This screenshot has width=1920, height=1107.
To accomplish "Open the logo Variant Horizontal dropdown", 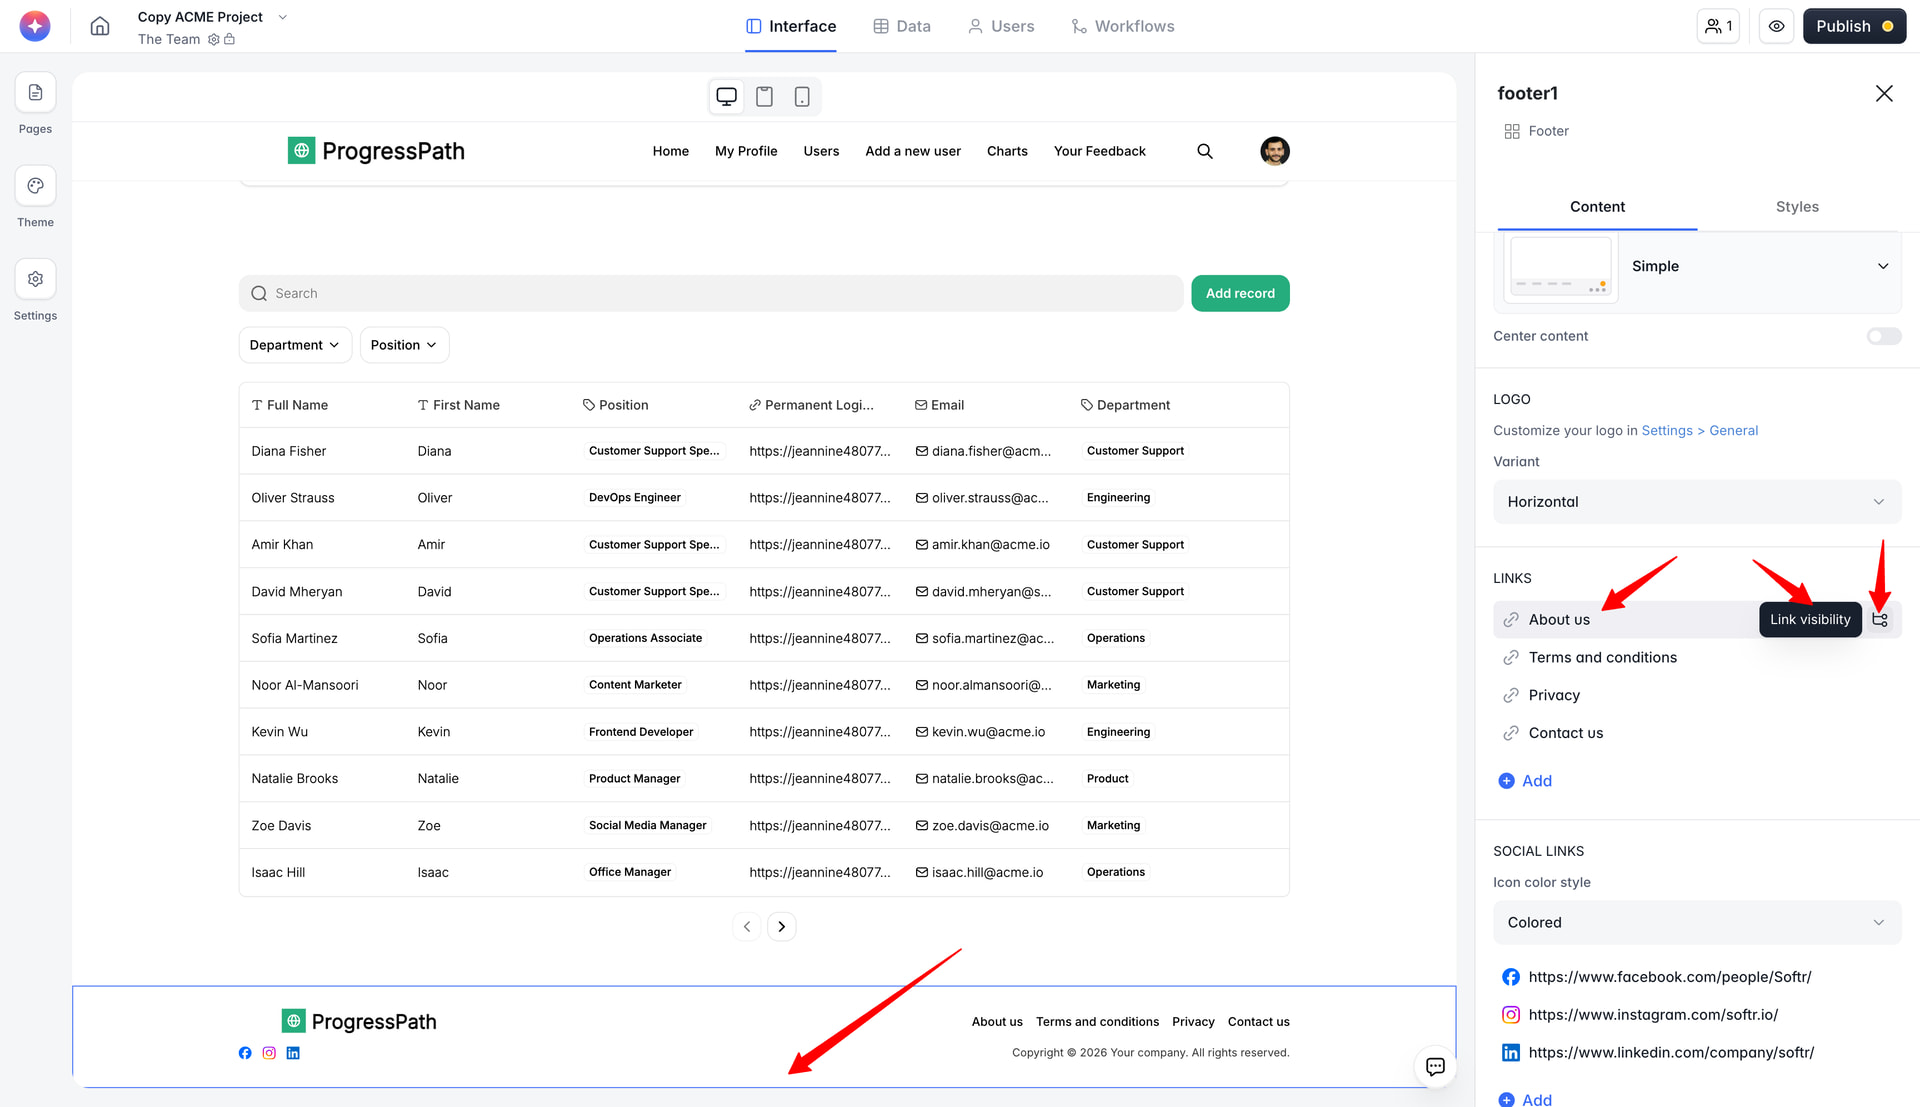I will point(1696,502).
